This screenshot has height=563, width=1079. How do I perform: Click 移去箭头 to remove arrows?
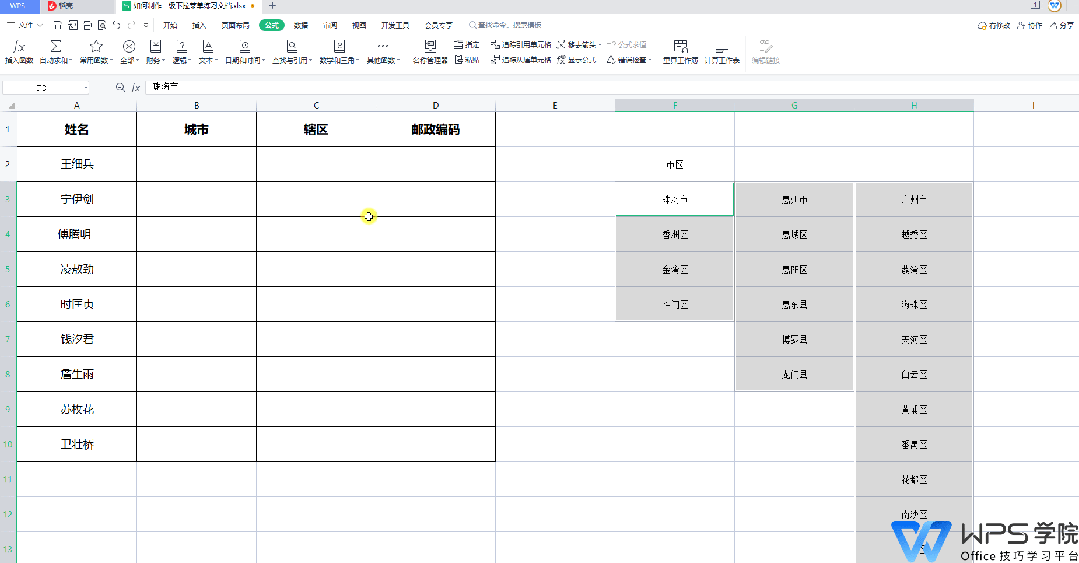click(578, 44)
